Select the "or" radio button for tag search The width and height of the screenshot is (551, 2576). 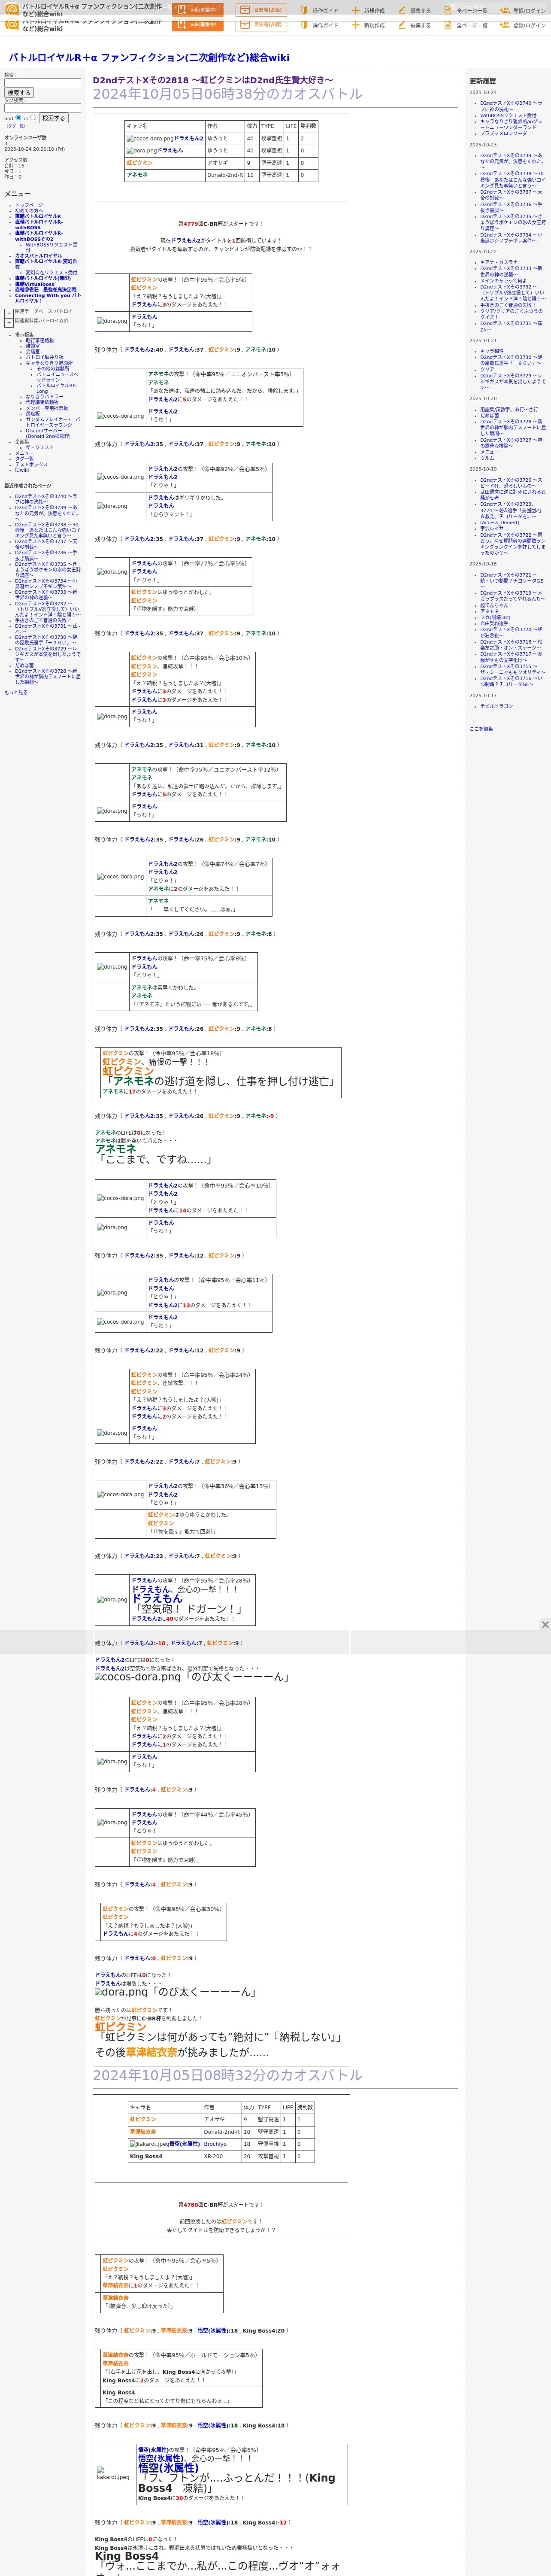coord(33,117)
